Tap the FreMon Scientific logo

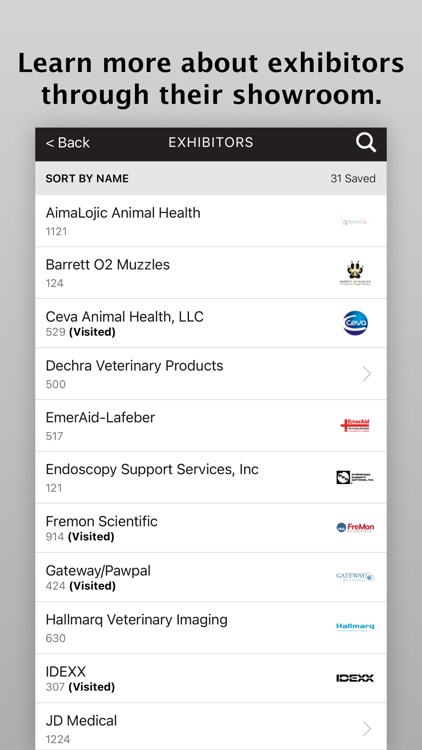click(355, 528)
